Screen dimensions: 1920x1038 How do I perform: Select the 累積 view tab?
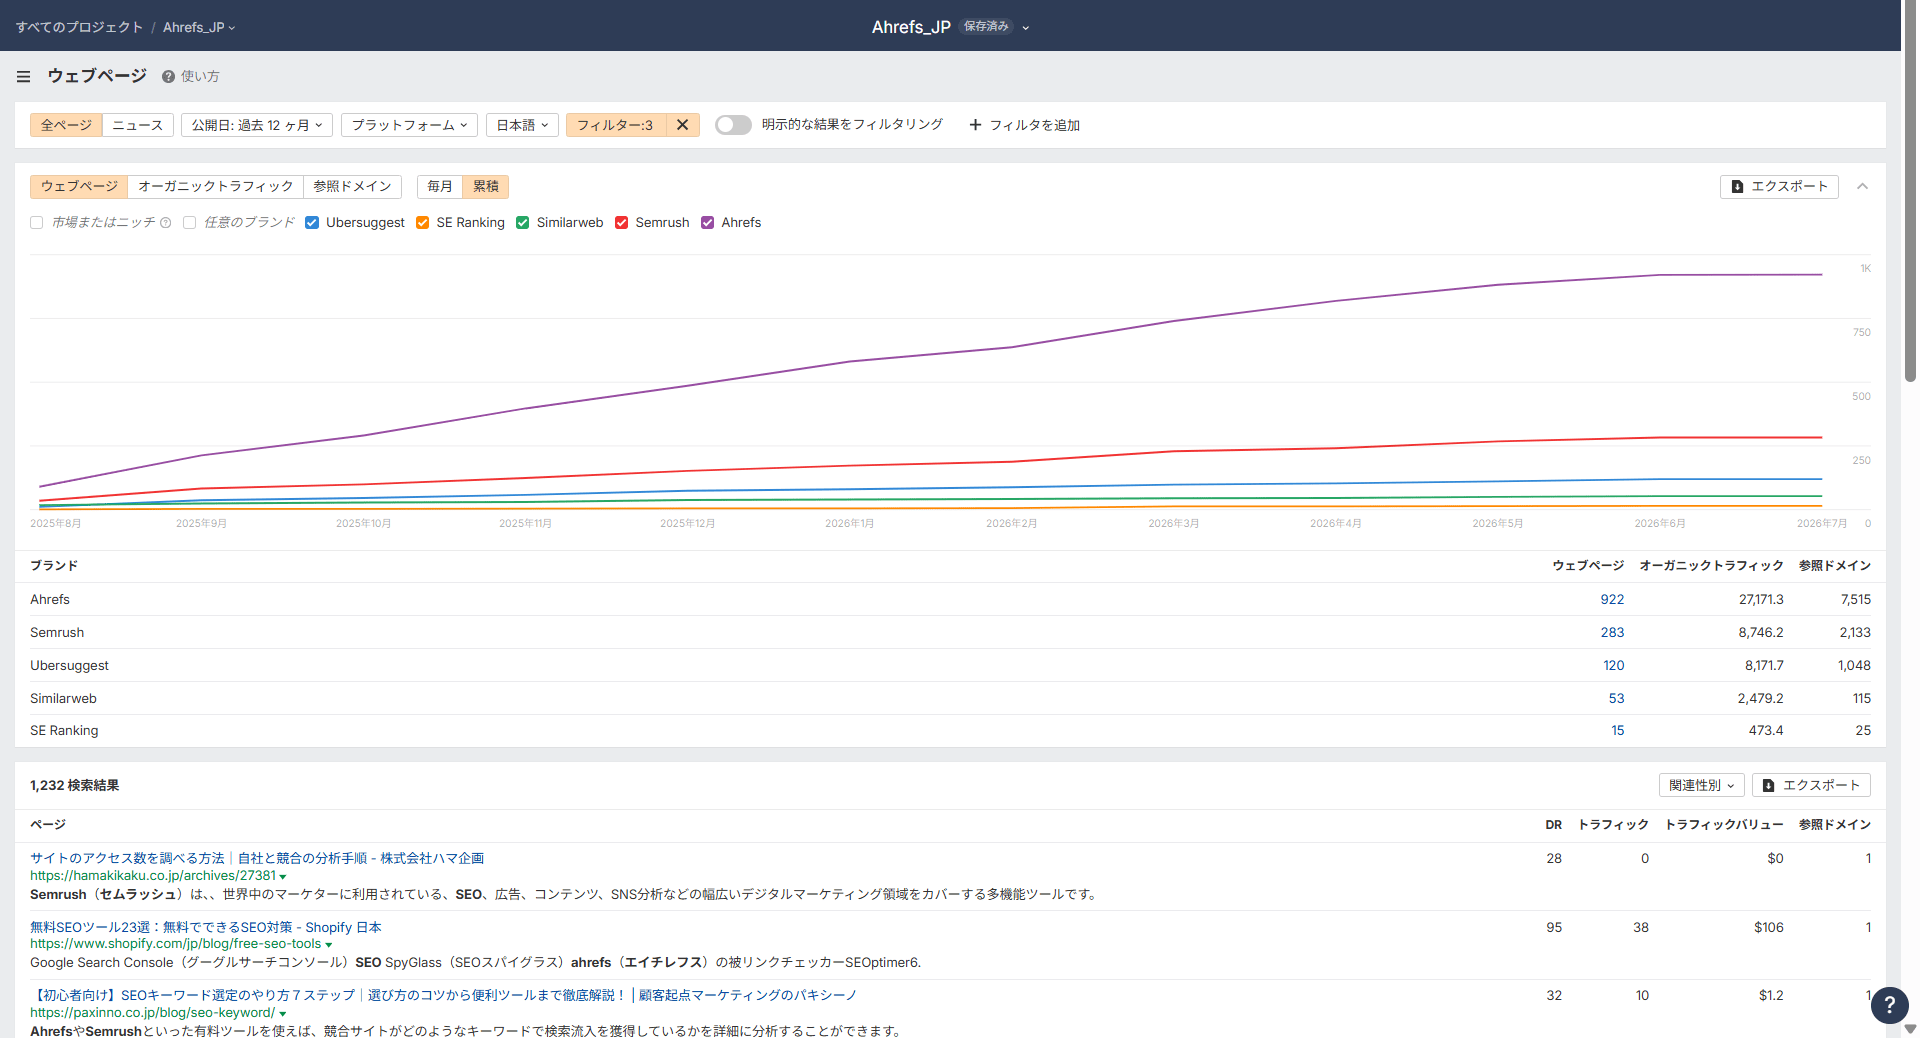(486, 187)
